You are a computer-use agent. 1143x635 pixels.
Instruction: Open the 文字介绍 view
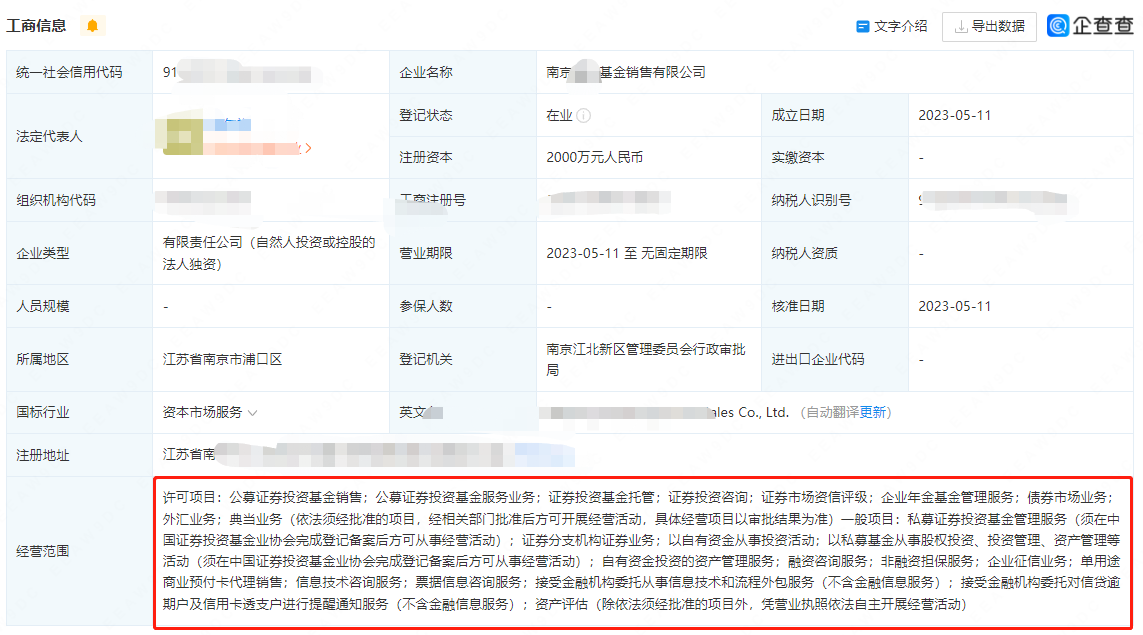(x=900, y=27)
